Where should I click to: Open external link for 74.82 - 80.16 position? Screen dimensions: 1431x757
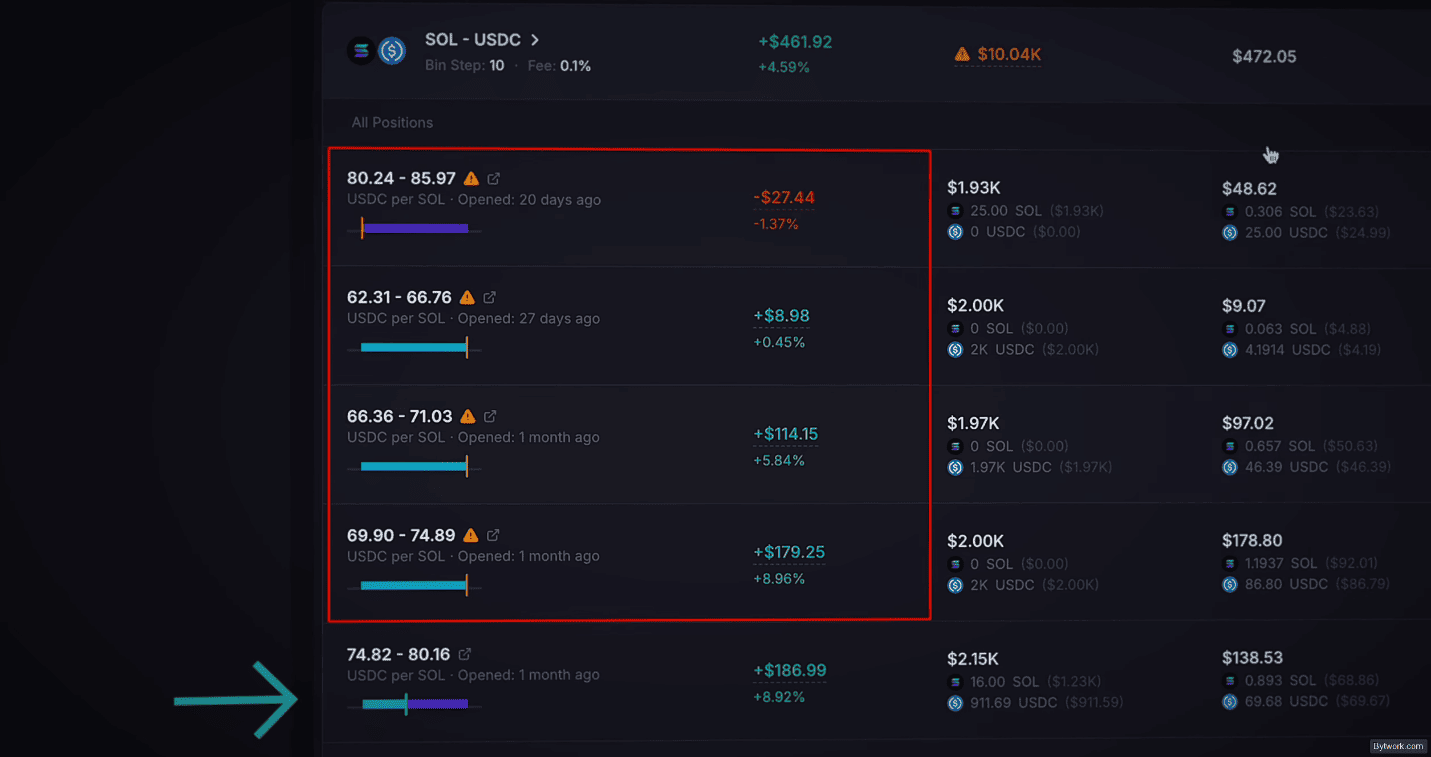(465, 654)
